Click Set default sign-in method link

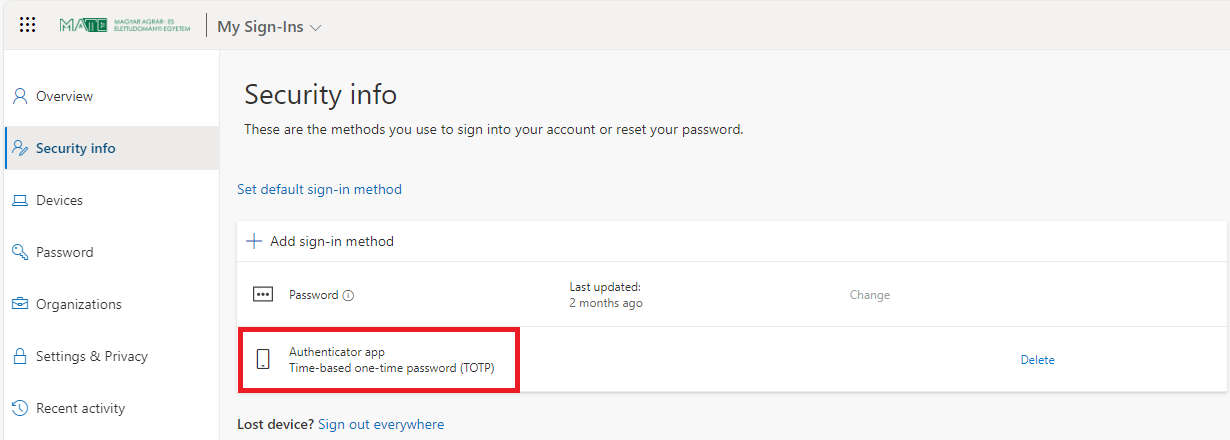tap(319, 189)
